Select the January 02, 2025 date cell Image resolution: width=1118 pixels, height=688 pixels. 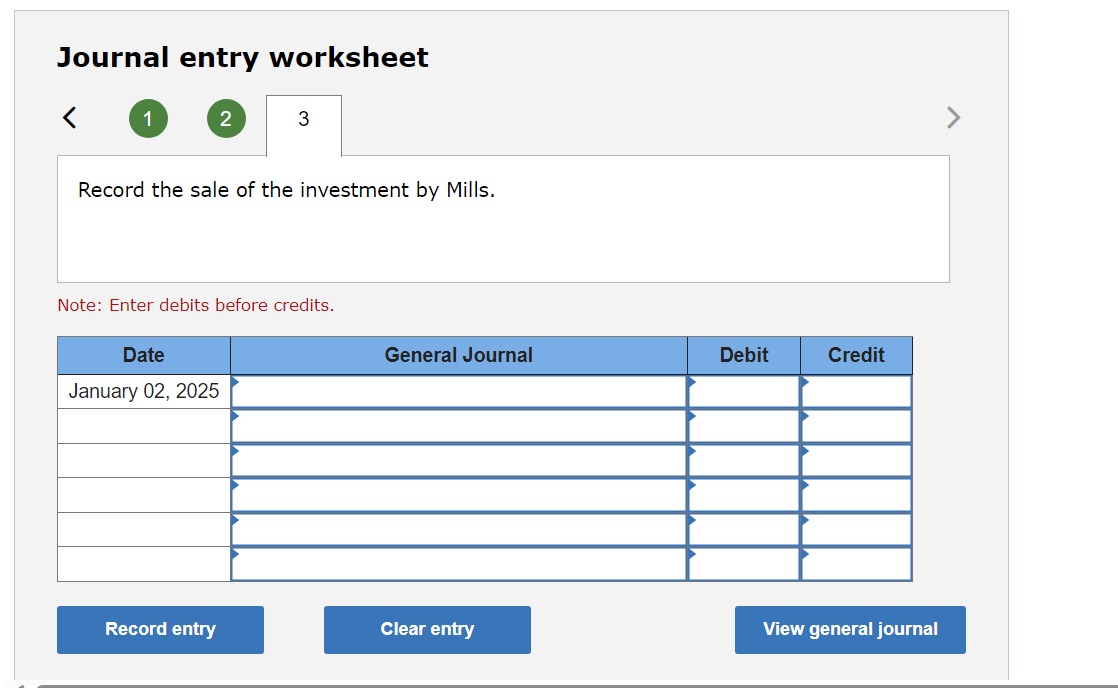pos(144,390)
